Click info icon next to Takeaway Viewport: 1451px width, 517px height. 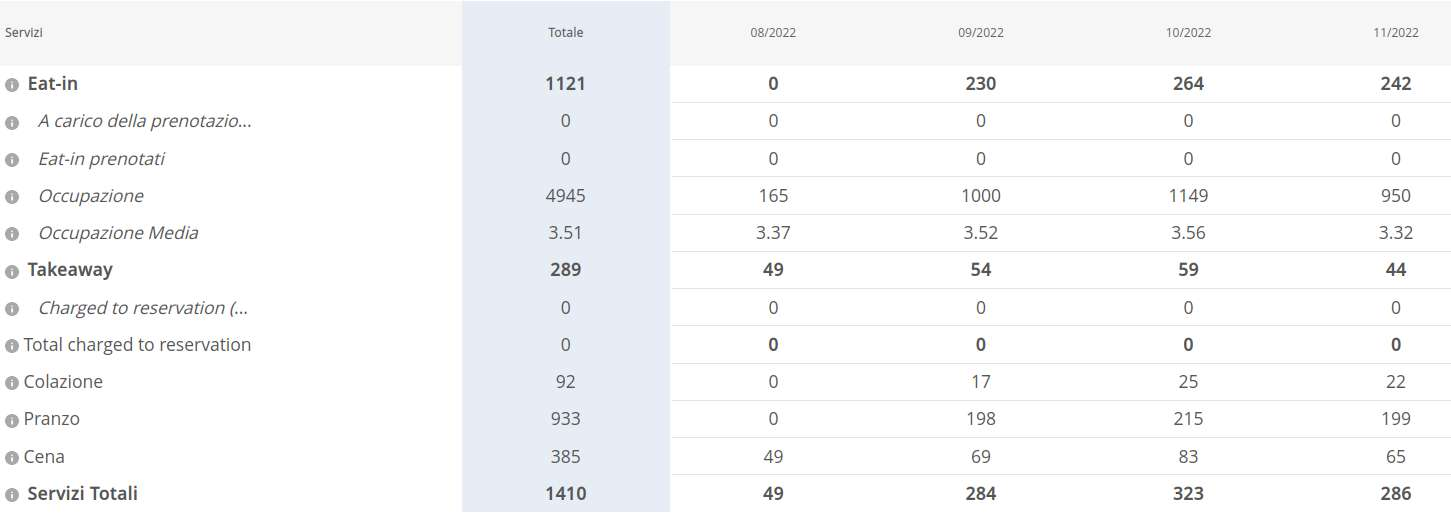pos(12,271)
